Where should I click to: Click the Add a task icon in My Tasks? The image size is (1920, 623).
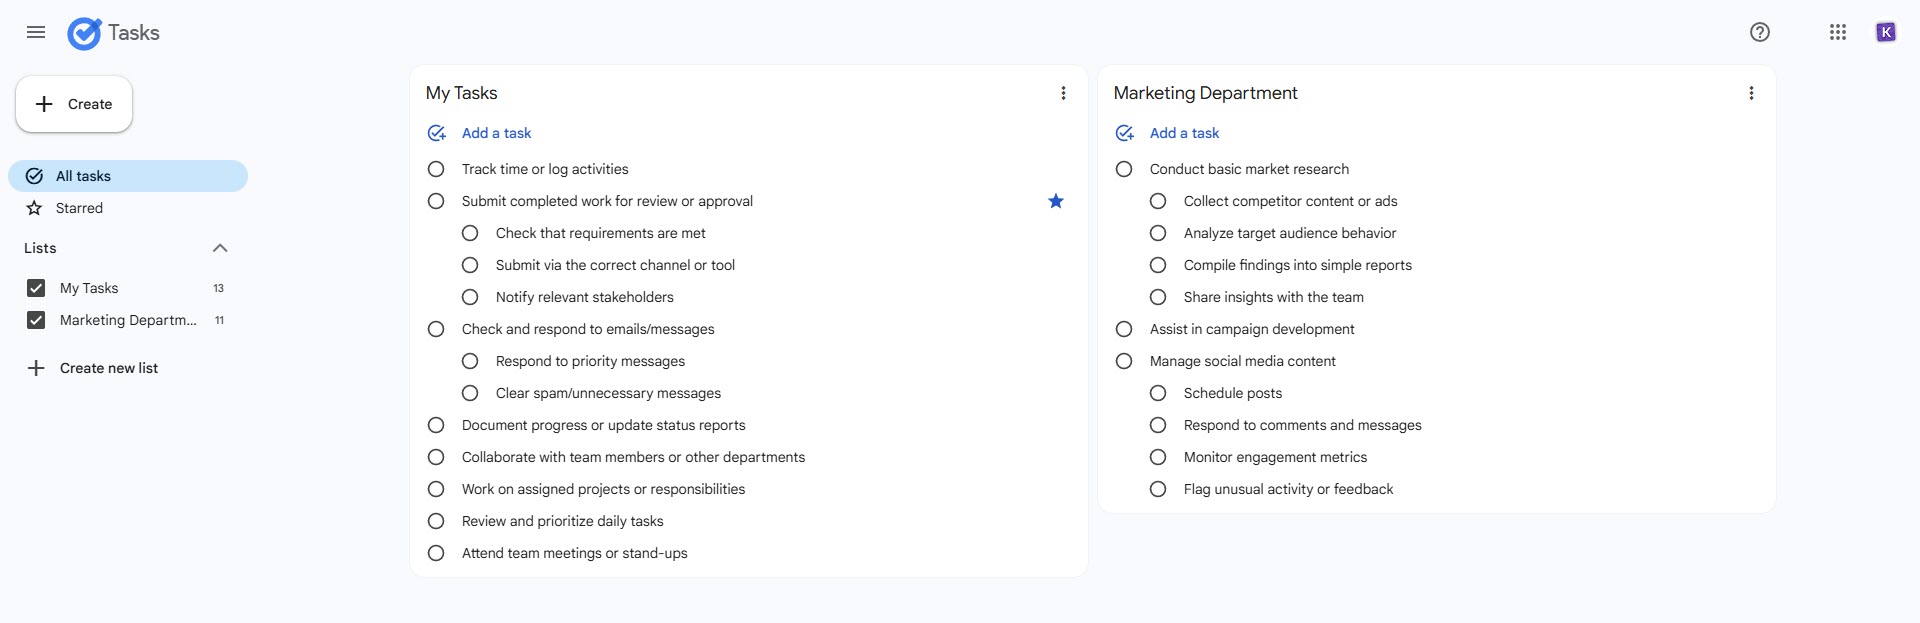tap(437, 133)
